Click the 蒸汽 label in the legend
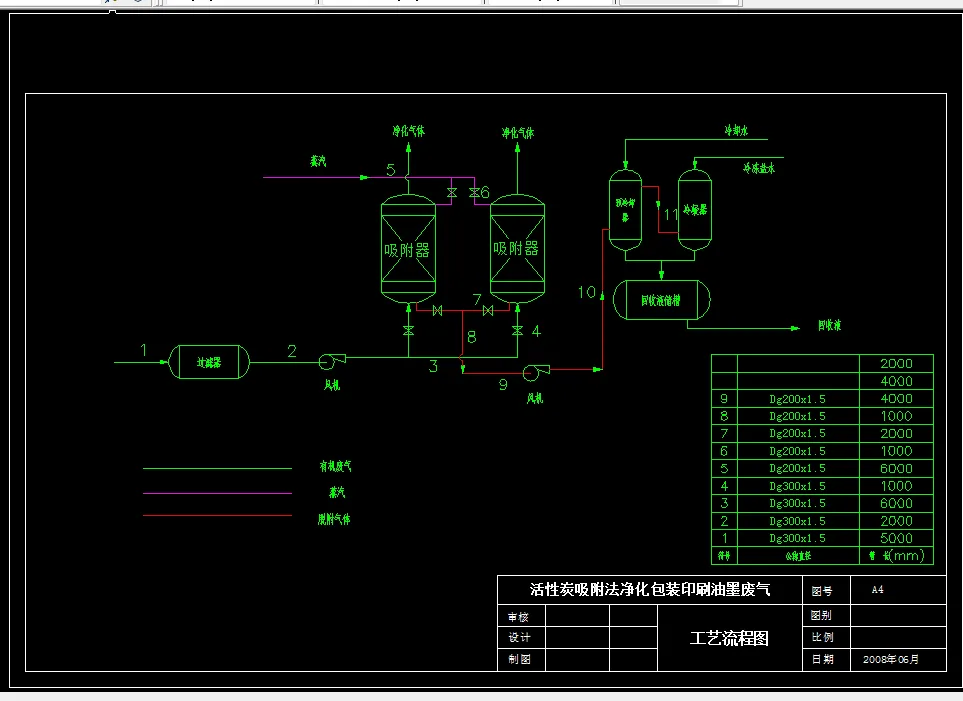 (337, 492)
